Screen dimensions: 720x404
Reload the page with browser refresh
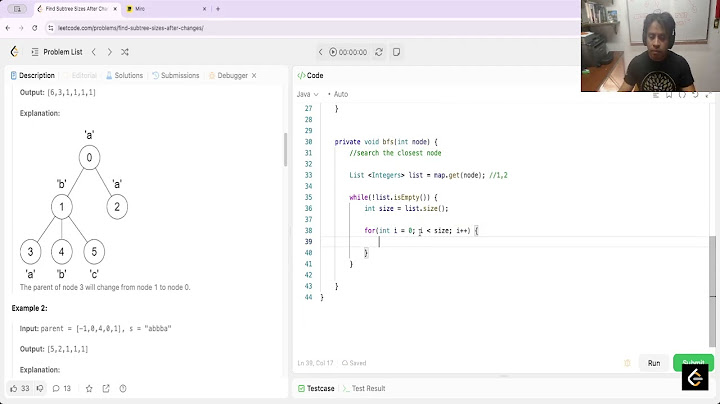coord(34,28)
